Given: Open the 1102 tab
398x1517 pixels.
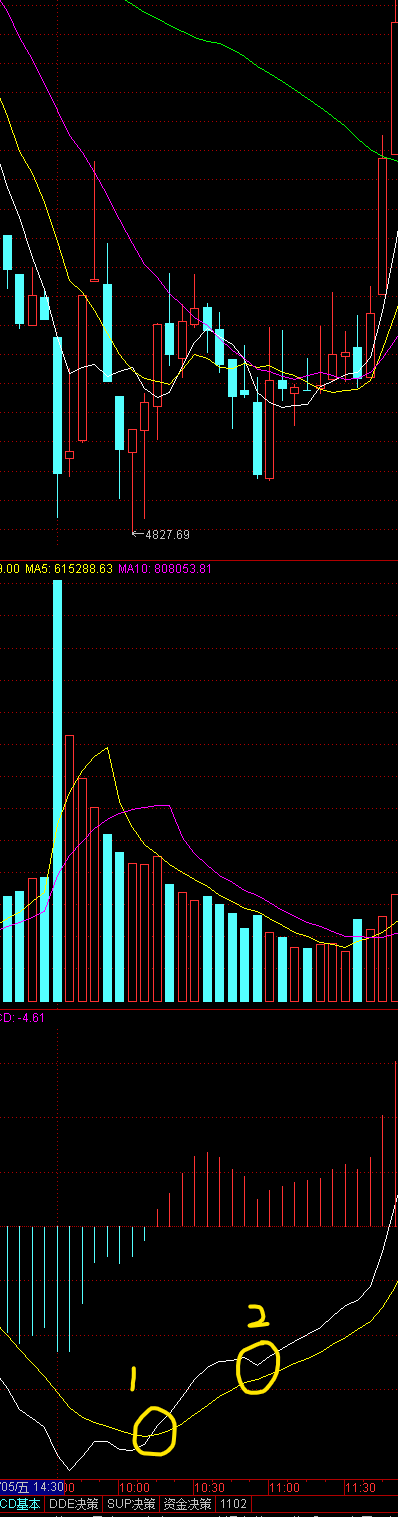Looking at the screenshot, I should (x=233, y=1503).
